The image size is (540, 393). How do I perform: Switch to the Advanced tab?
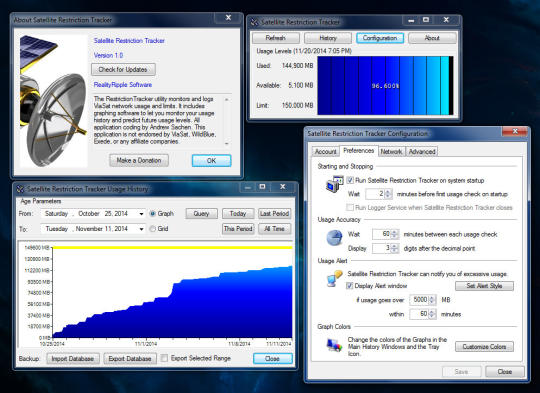tap(422, 152)
